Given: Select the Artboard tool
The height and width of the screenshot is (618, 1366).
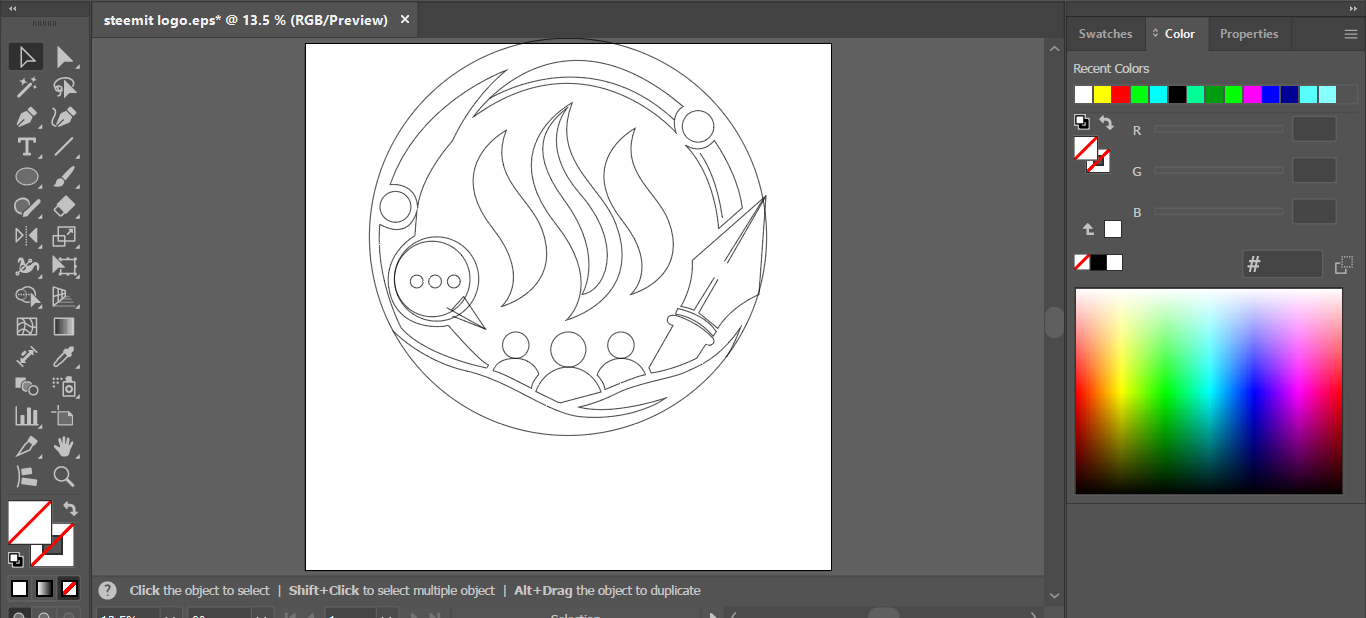Looking at the screenshot, I should coord(64,416).
